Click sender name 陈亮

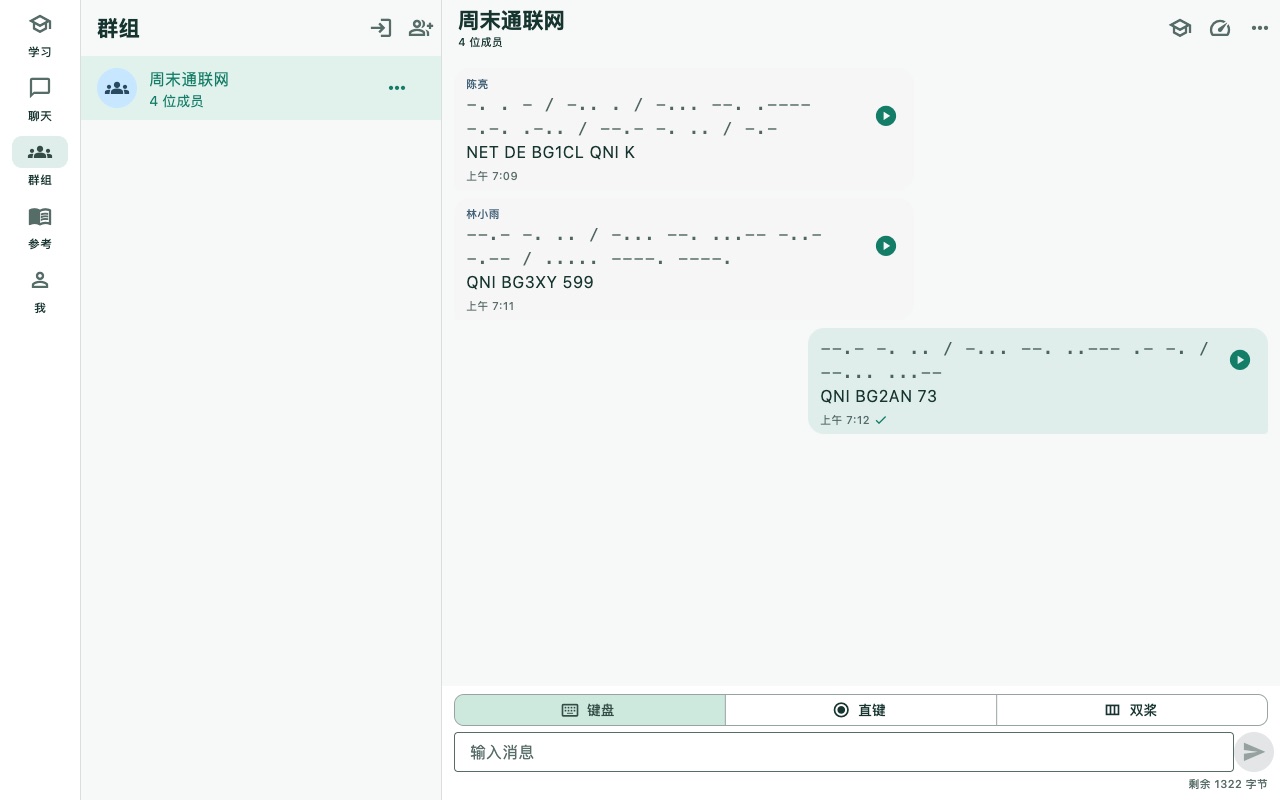pos(477,84)
